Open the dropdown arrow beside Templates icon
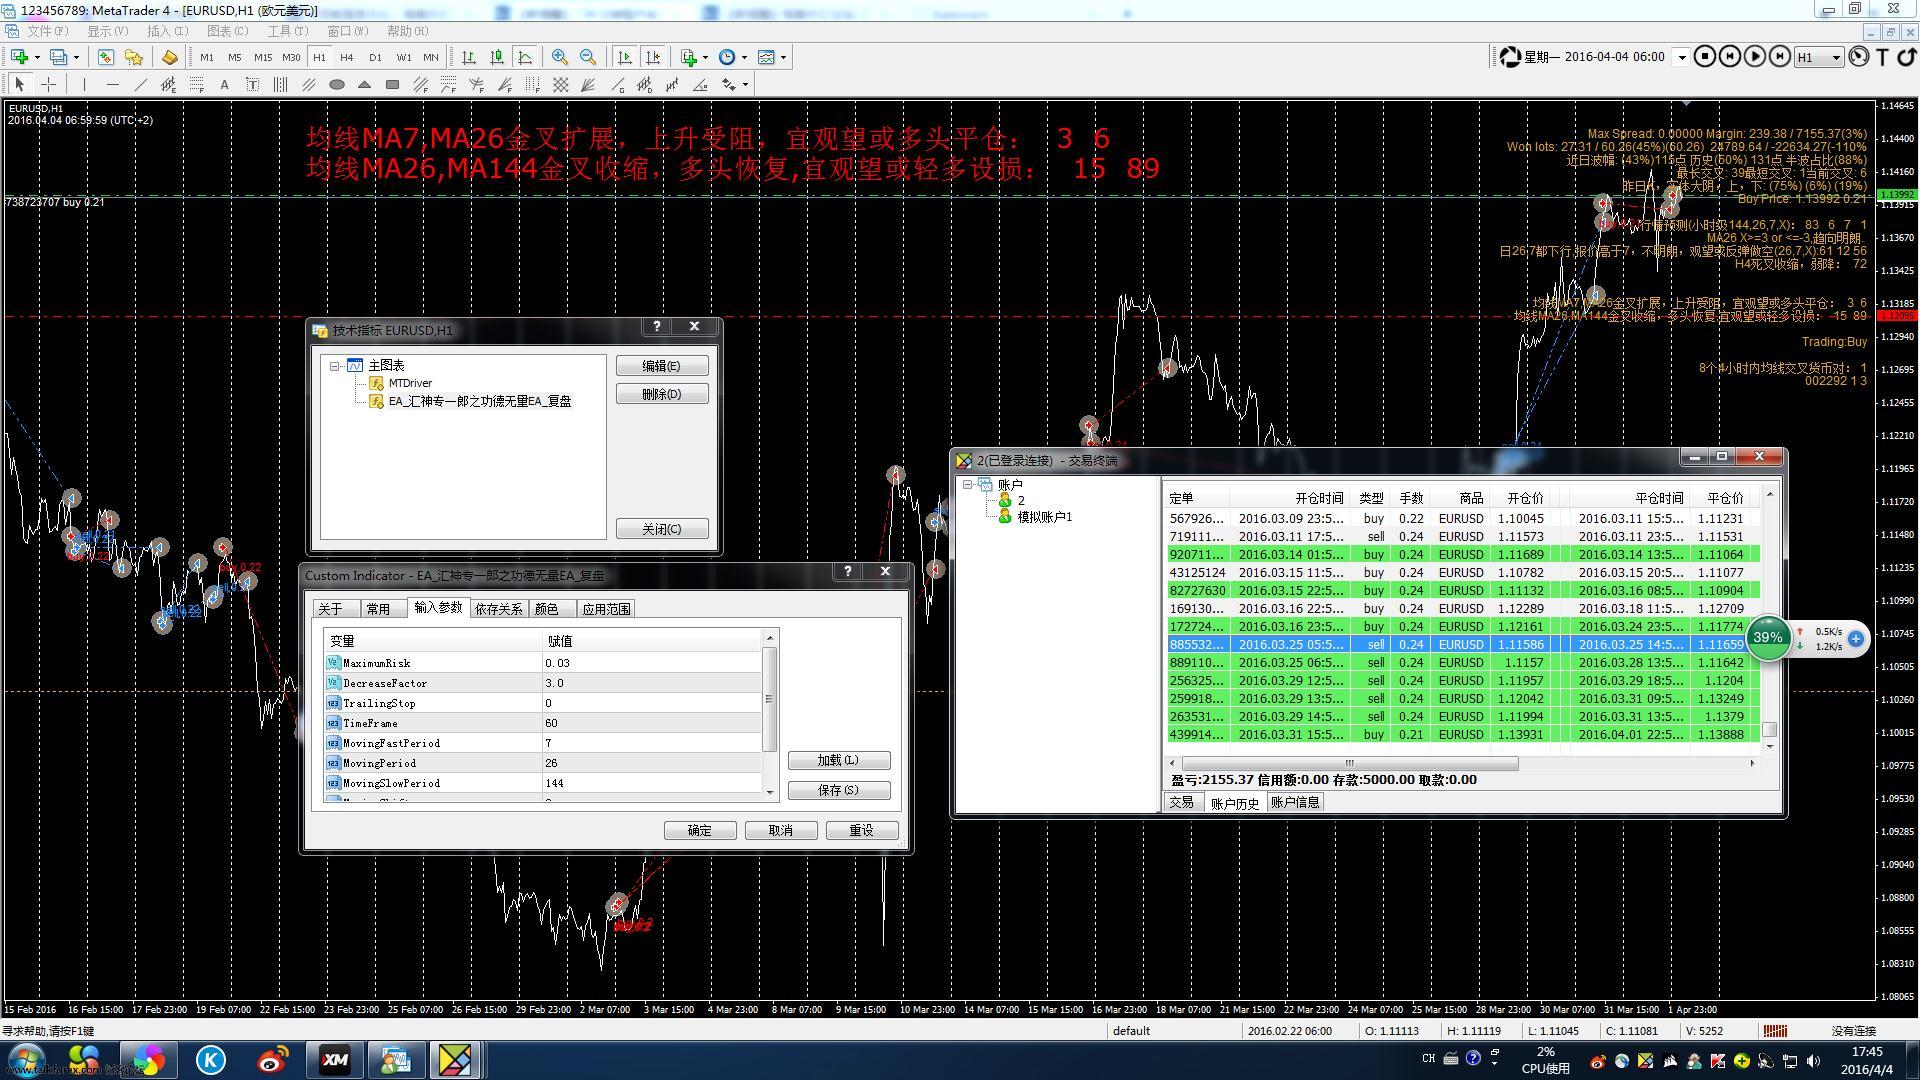This screenshot has height=1080, width=1920. [783, 57]
